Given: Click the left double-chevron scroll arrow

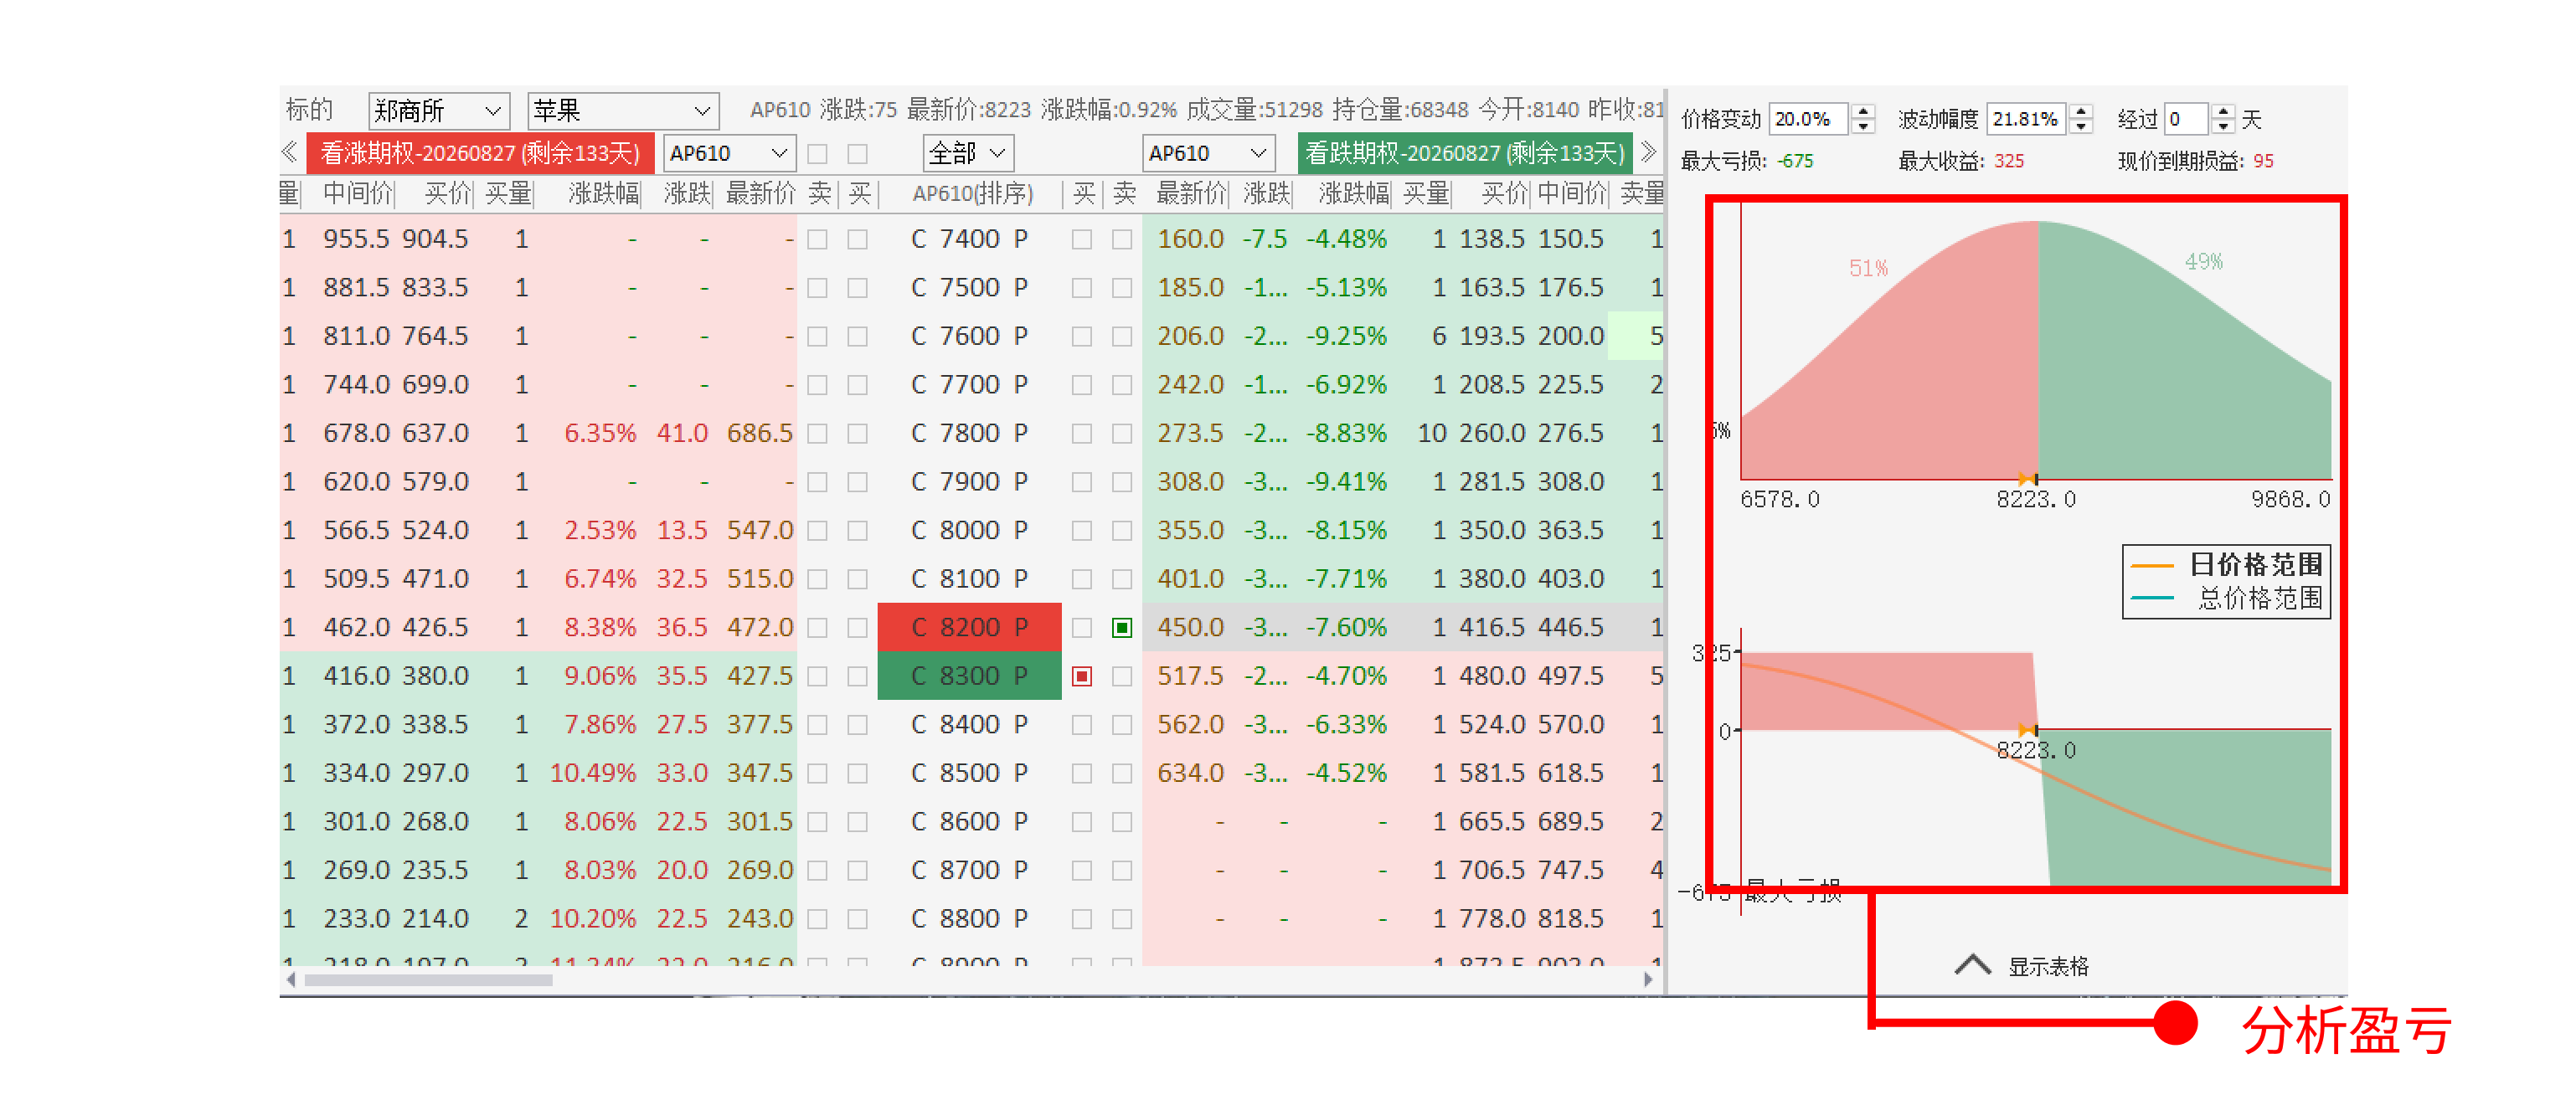Looking at the screenshot, I should (x=289, y=152).
